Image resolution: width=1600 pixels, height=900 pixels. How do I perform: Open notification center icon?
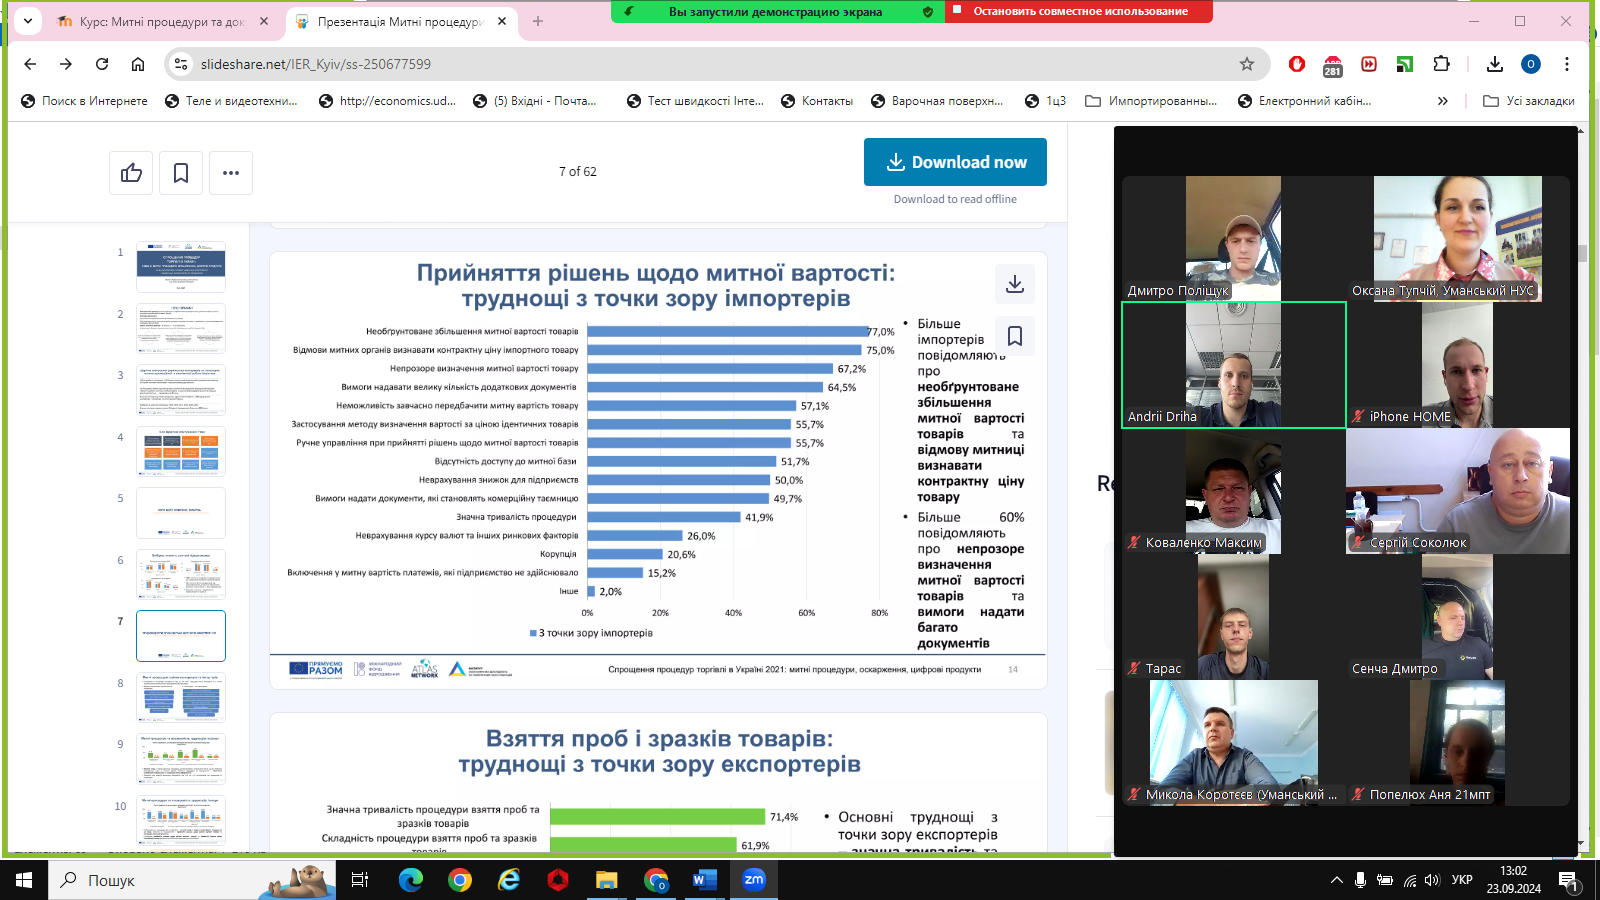(x=1568, y=881)
